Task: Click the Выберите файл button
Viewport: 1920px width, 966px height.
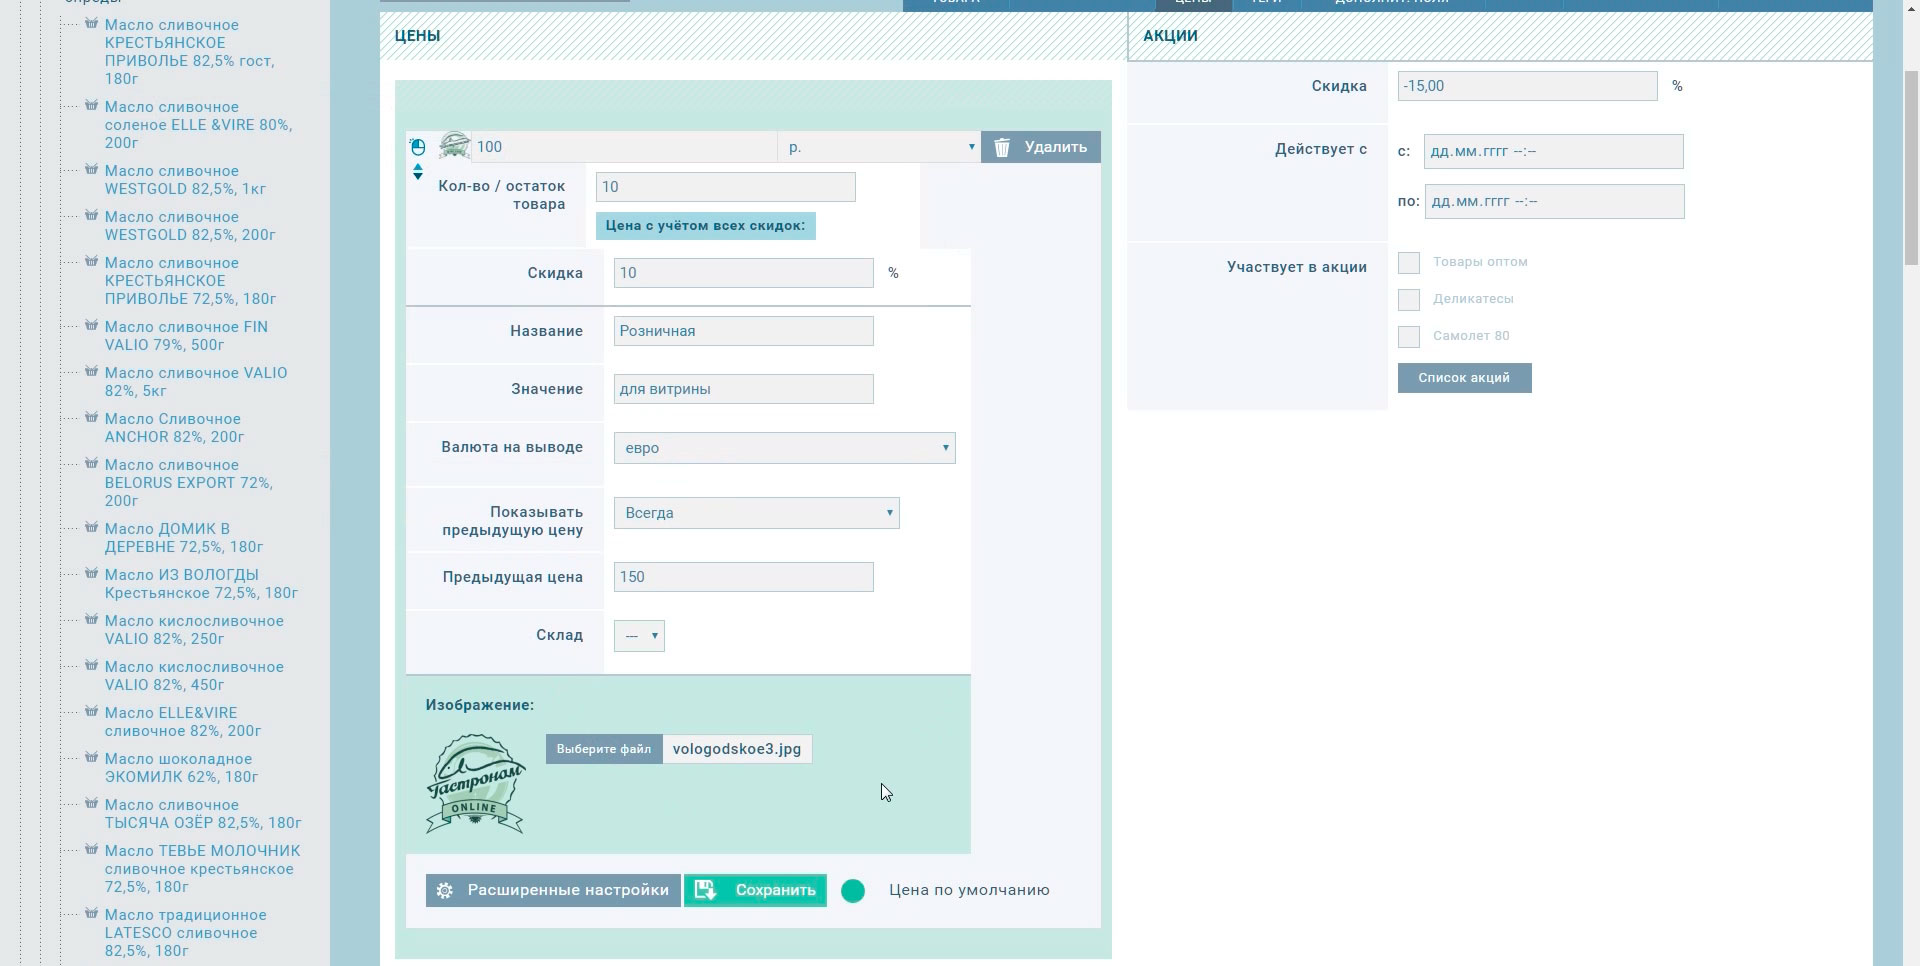Action: [x=604, y=749]
